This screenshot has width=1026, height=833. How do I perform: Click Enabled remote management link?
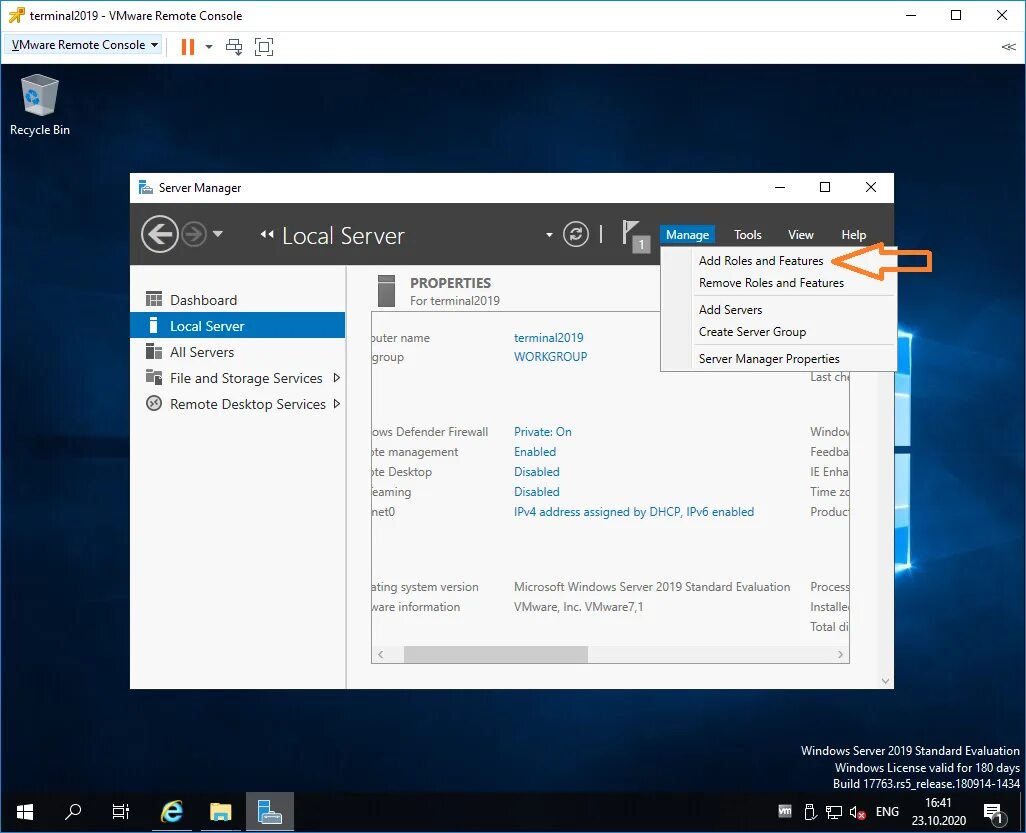pyautogui.click(x=535, y=452)
